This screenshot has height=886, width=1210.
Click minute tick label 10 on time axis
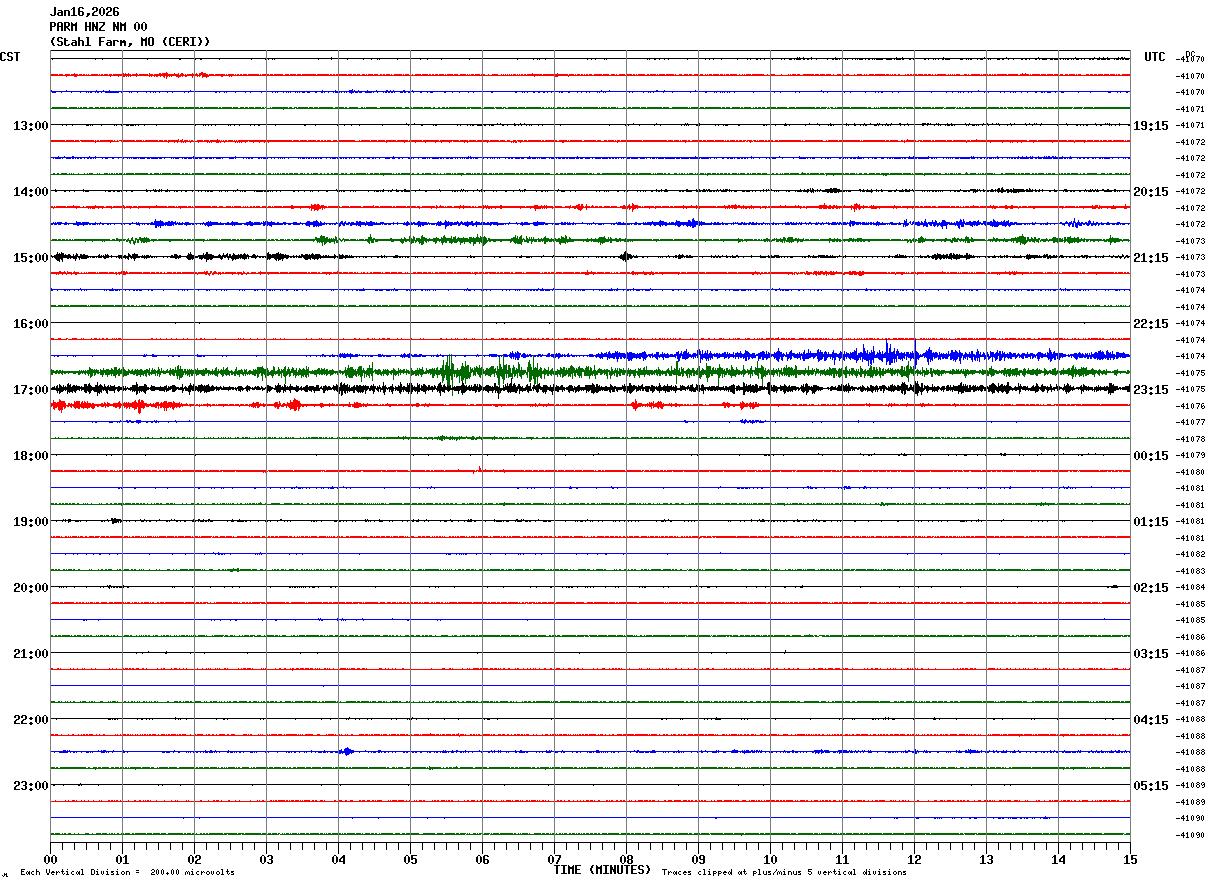point(770,860)
